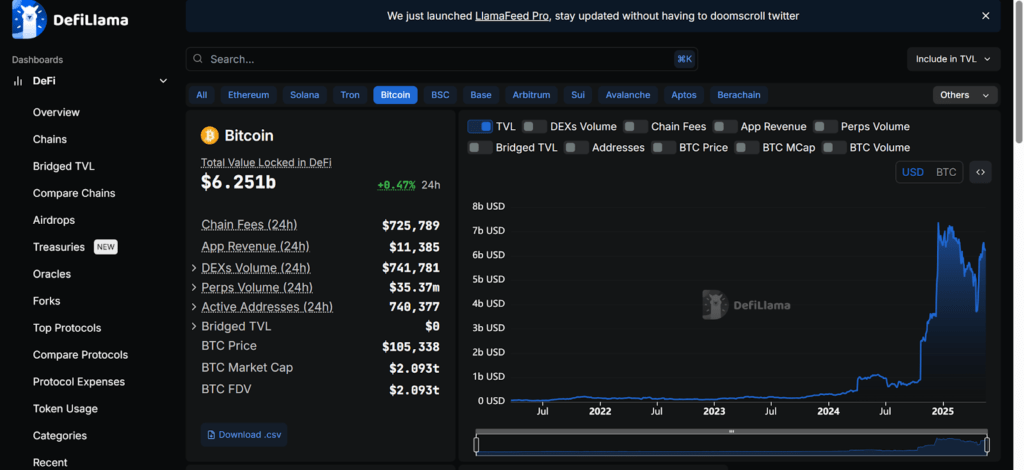
Task: Click the orange Bitcoin coin icon
Action: tap(210, 136)
